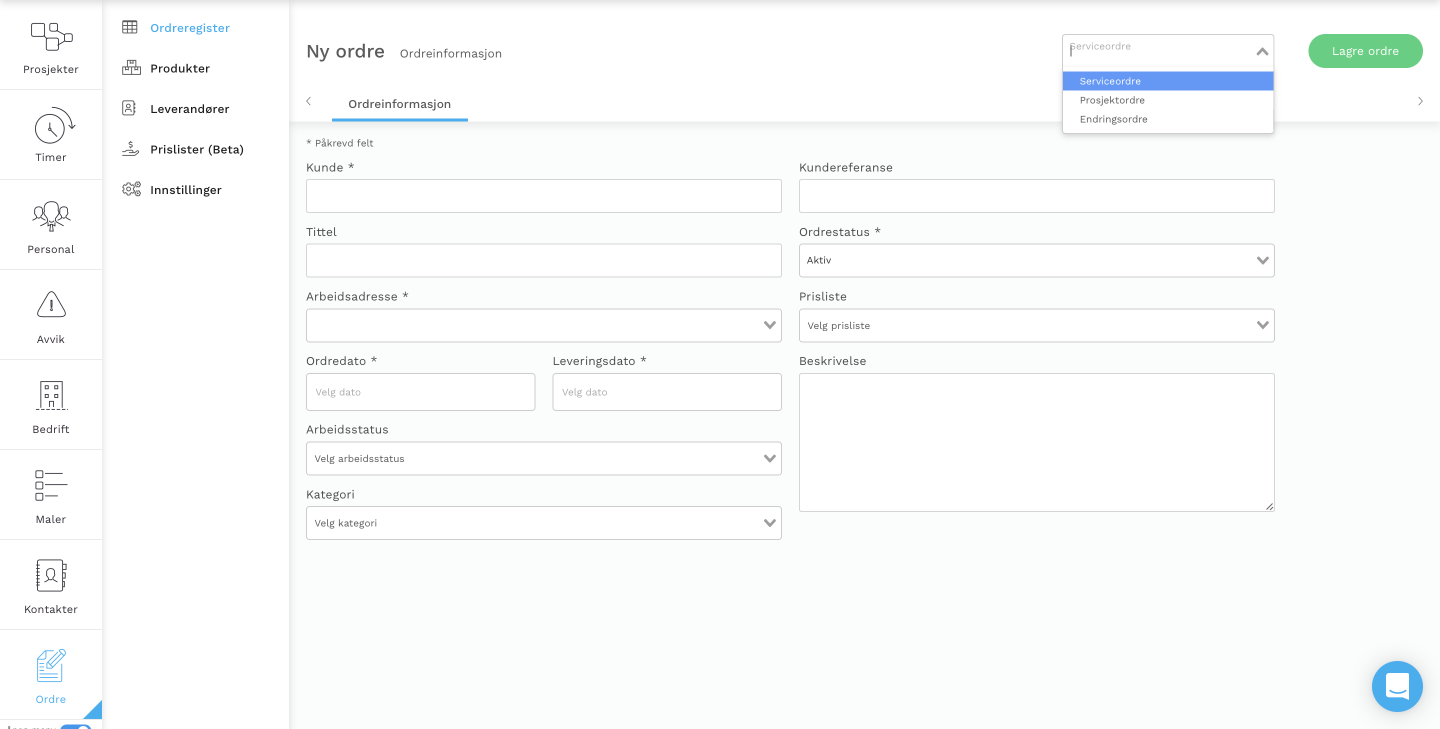The image size is (1440, 729).
Task: Click into the Tittel field
Action: [x=544, y=261]
